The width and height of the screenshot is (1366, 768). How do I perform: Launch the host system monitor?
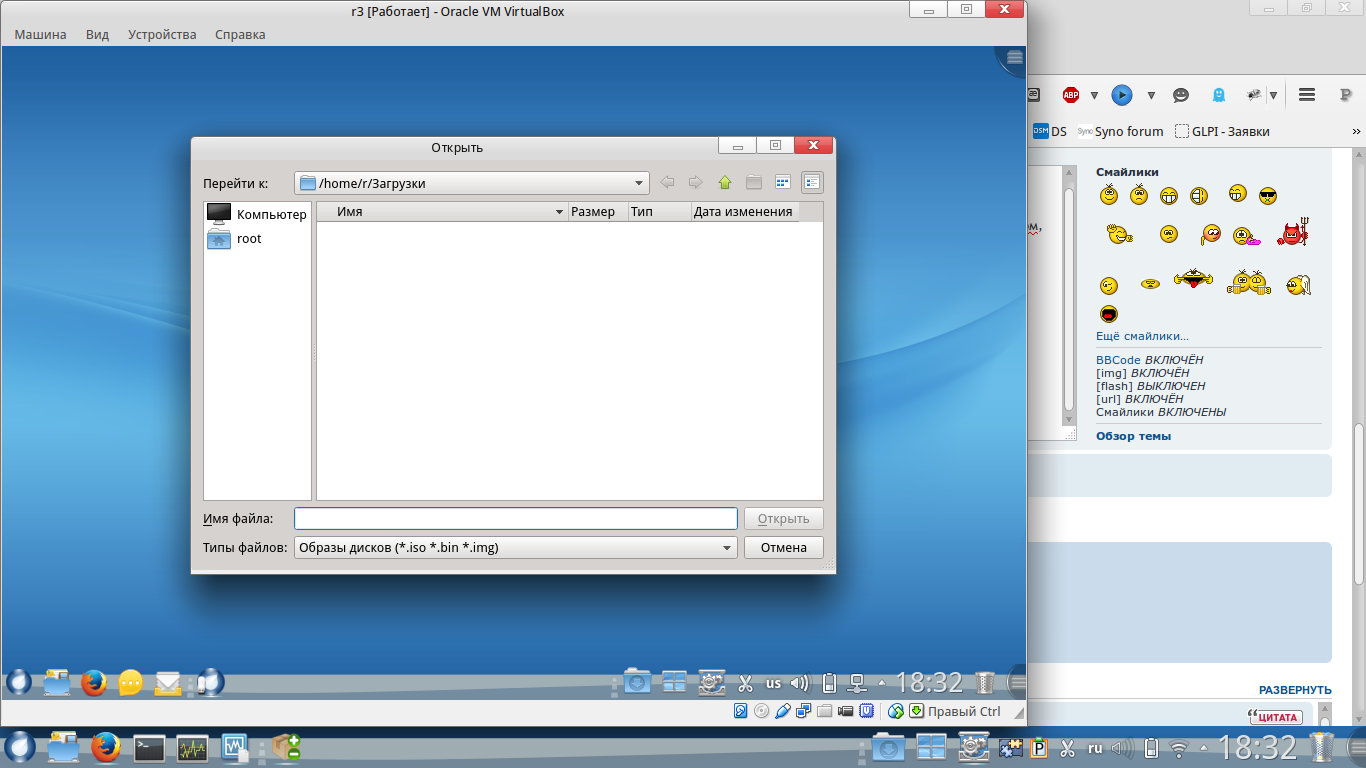click(192, 748)
